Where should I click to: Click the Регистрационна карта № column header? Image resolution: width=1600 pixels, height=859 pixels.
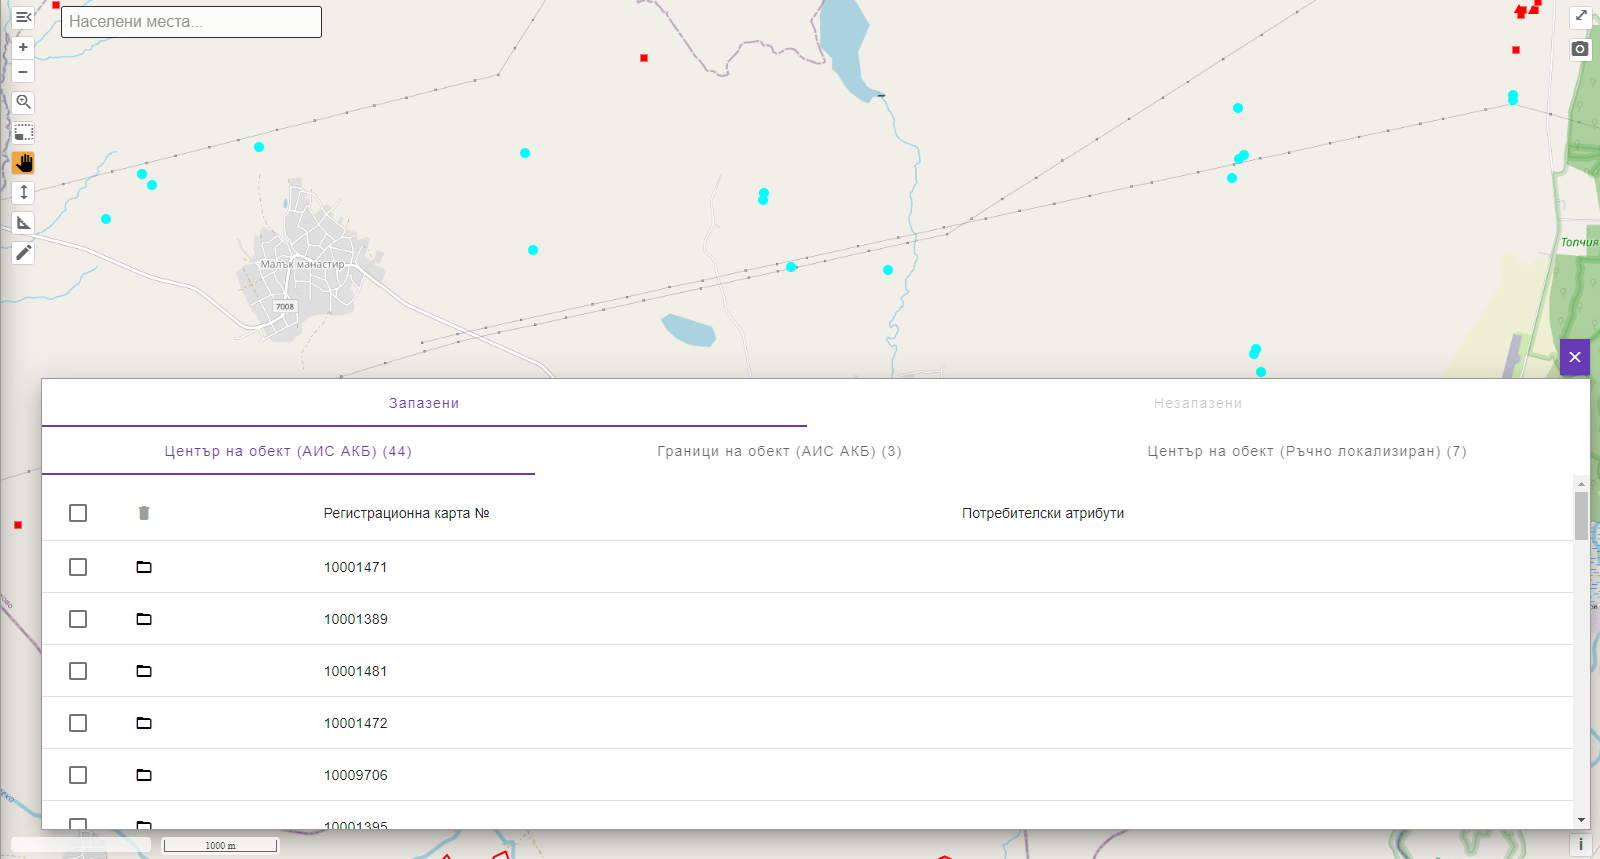coord(406,513)
